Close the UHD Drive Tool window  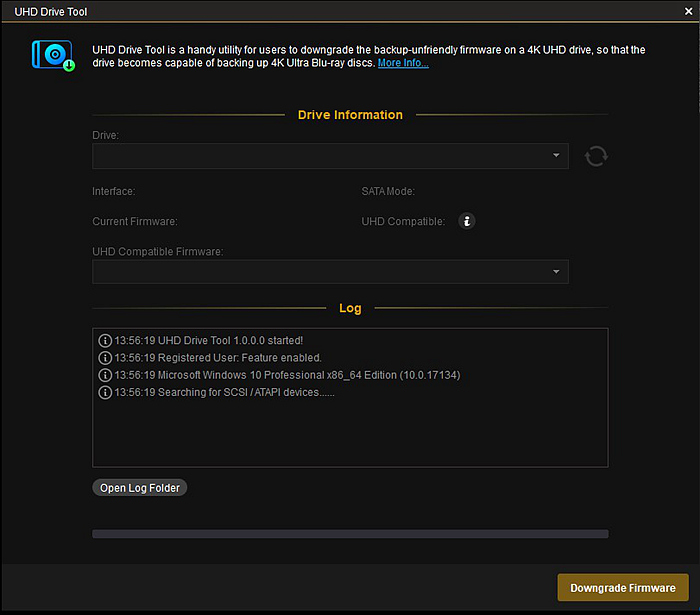[687, 12]
